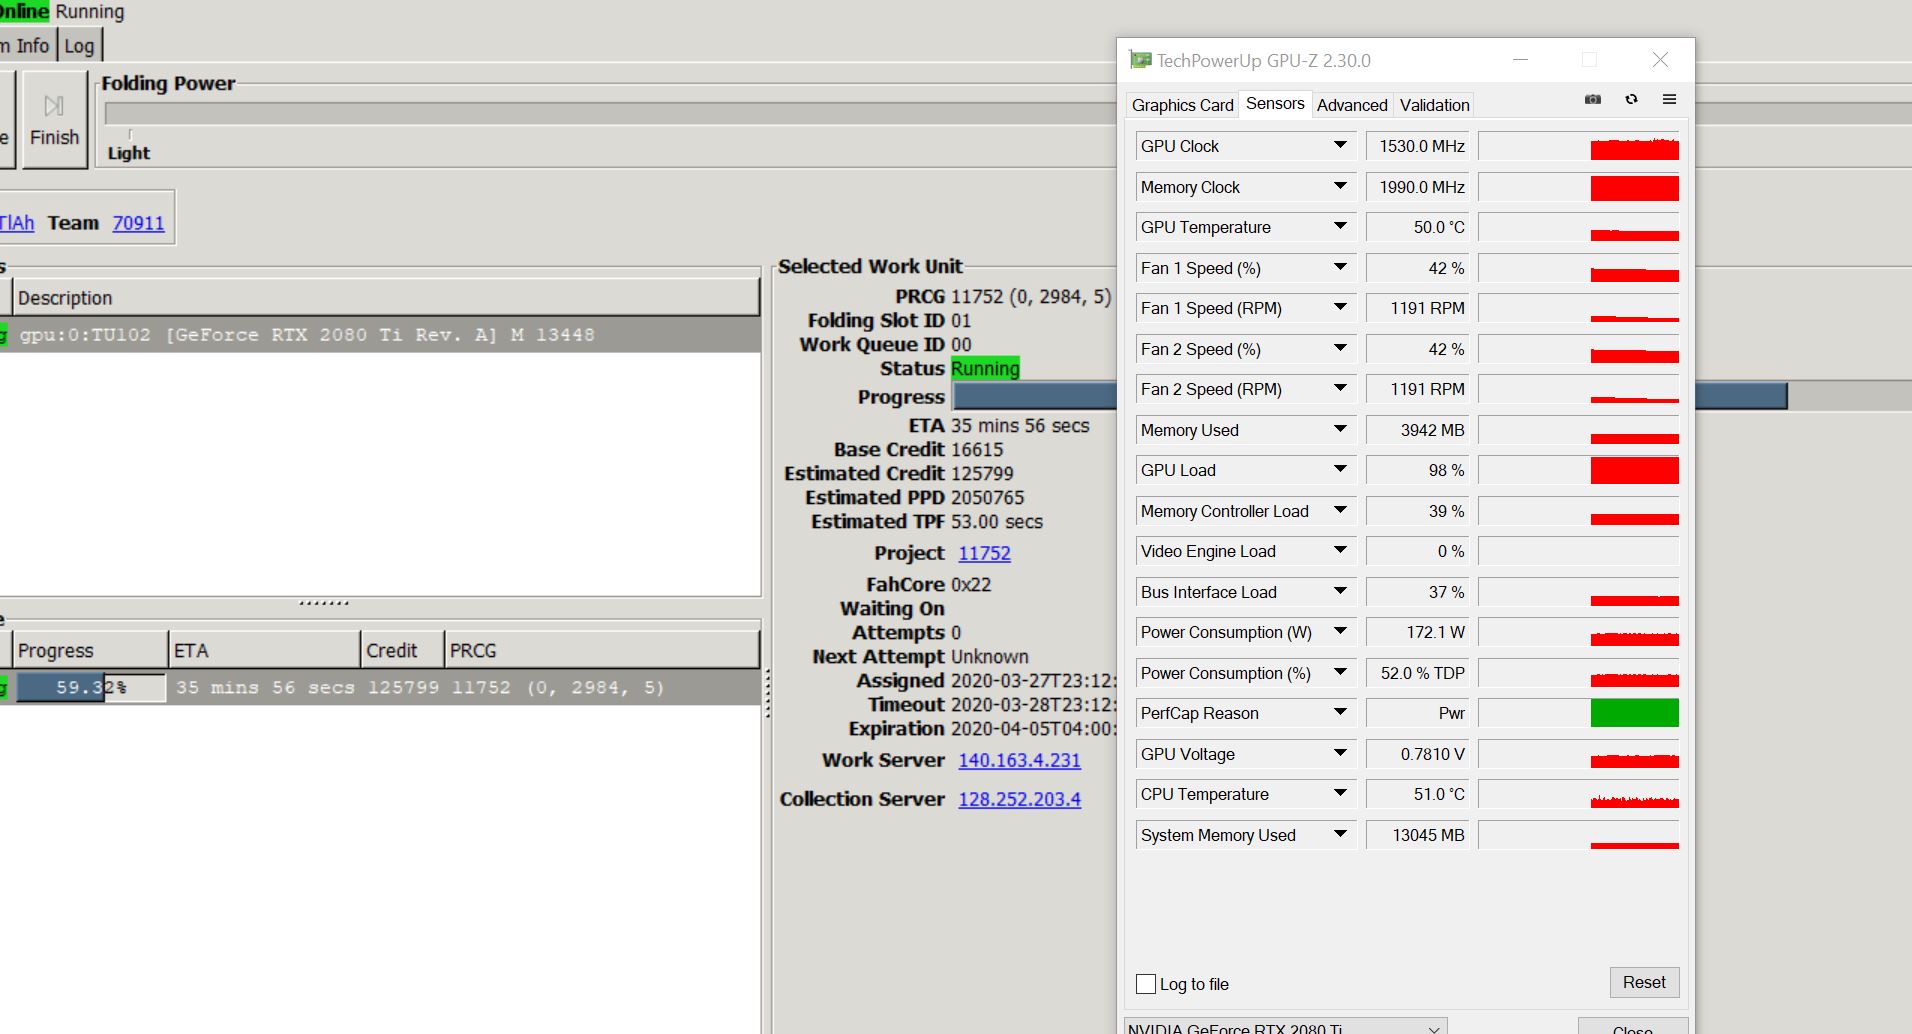Click the Estimated TPF value 53.00 secs
Screen dimensions: 1912x1034
[x=997, y=521]
